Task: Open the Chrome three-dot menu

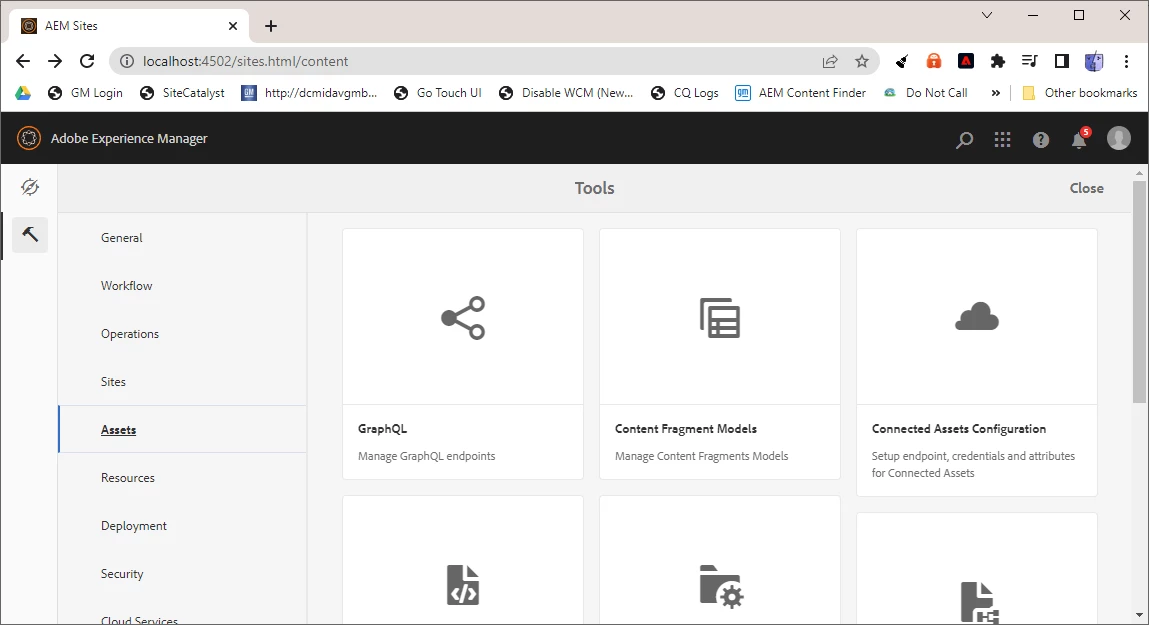Action: coord(1126,62)
